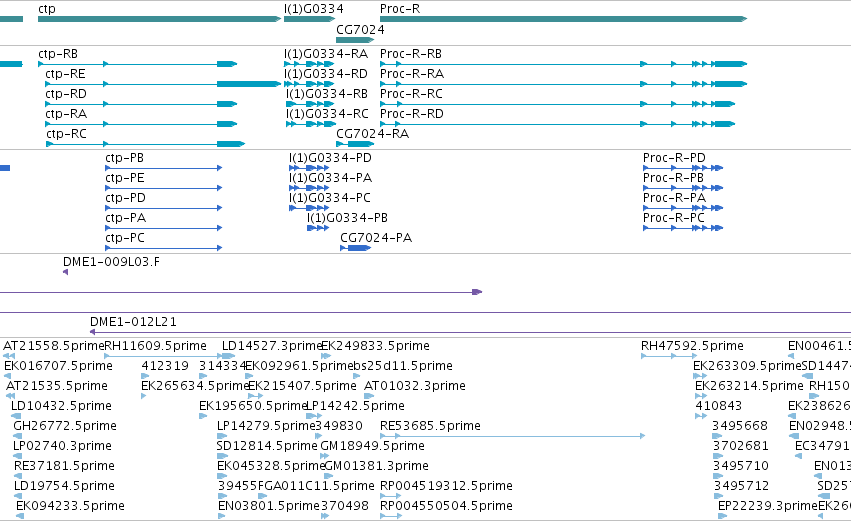Image resolution: width=851 pixels, height=521 pixels.
Task: Select protein ctp-PB
Action: pos(124,158)
